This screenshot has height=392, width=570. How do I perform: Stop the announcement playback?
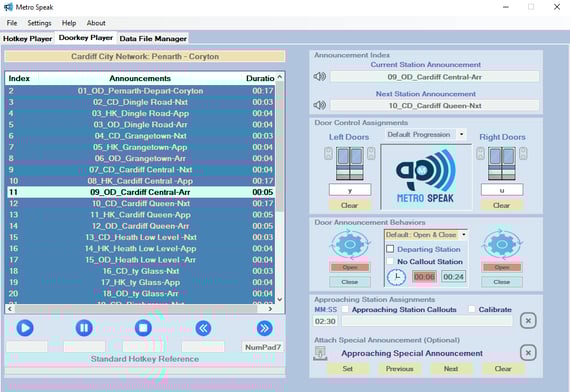[143, 328]
